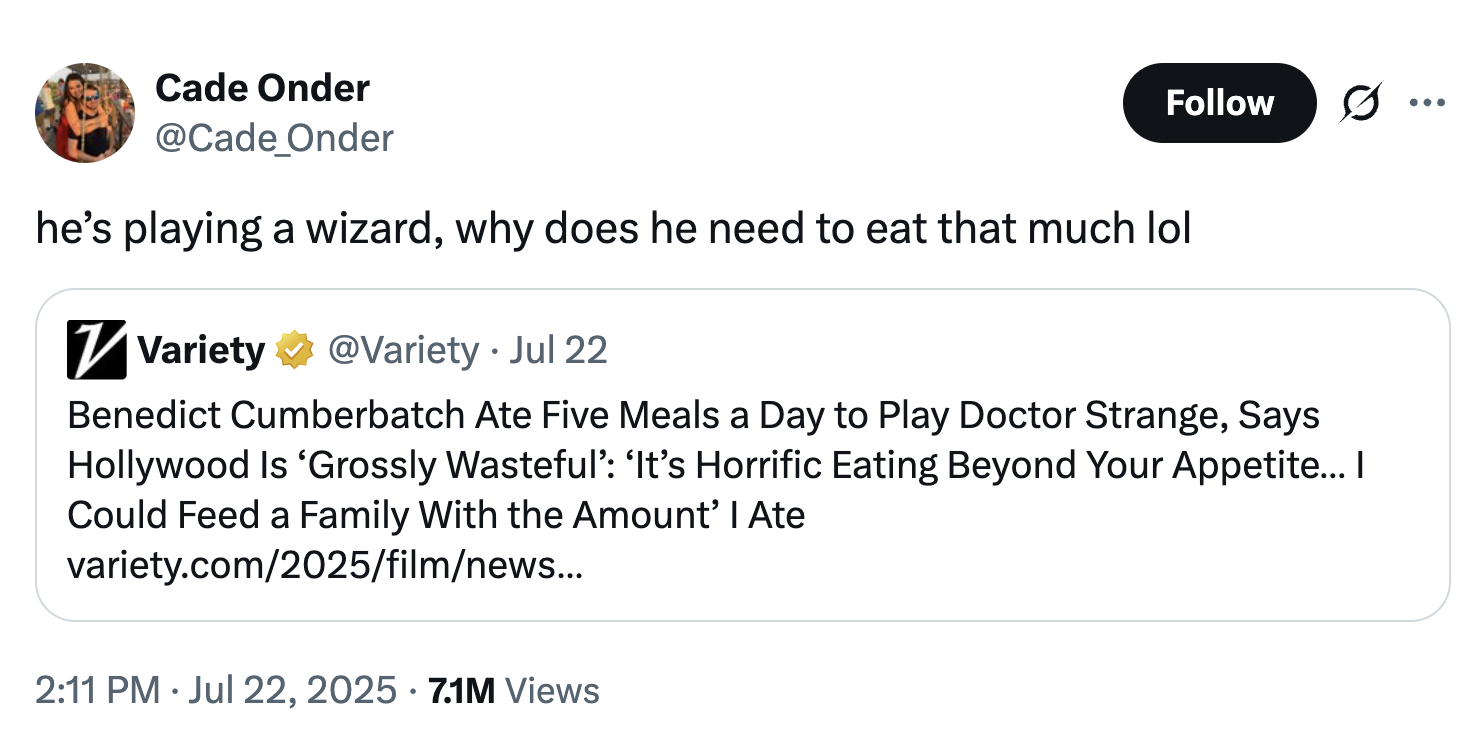
Task: Click the quoted tweet headline text
Action: 700,465
